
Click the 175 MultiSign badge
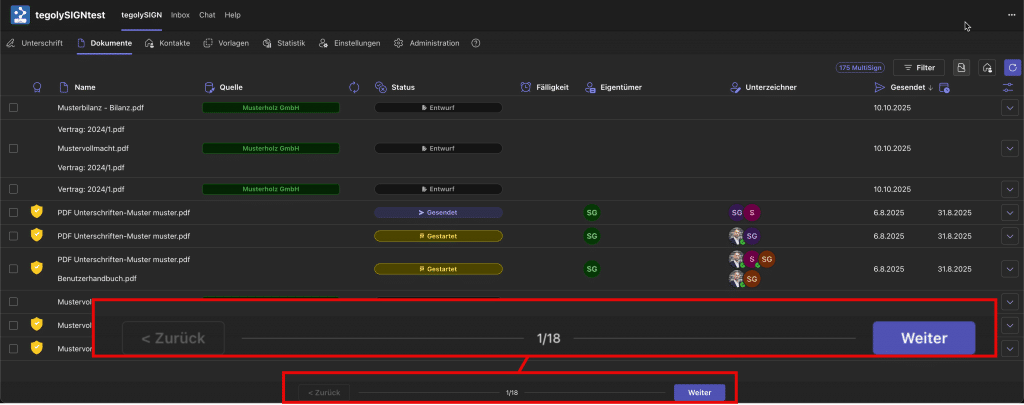[859, 67]
